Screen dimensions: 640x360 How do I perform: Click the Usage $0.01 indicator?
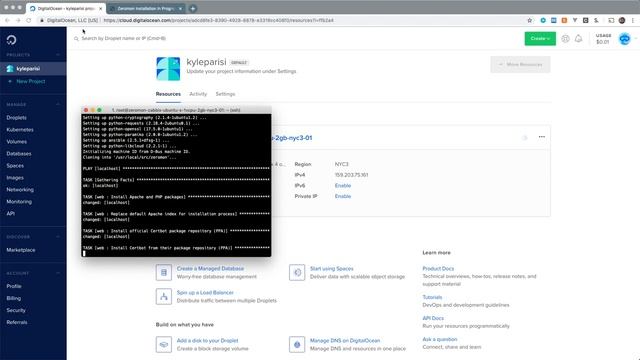(x=603, y=39)
